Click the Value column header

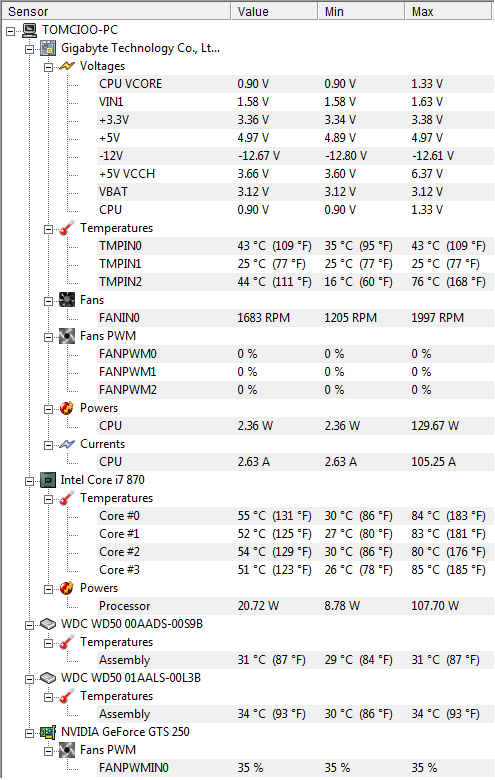(x=275, y=11)
